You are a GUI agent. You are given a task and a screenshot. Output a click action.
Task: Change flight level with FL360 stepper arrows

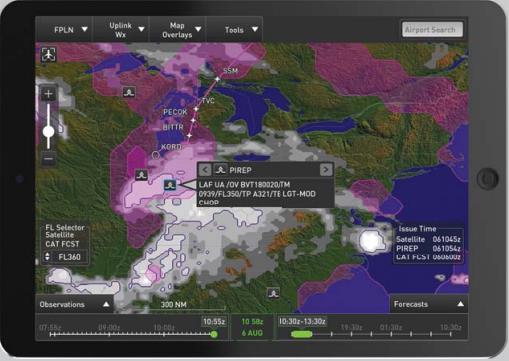pos(47,257)
